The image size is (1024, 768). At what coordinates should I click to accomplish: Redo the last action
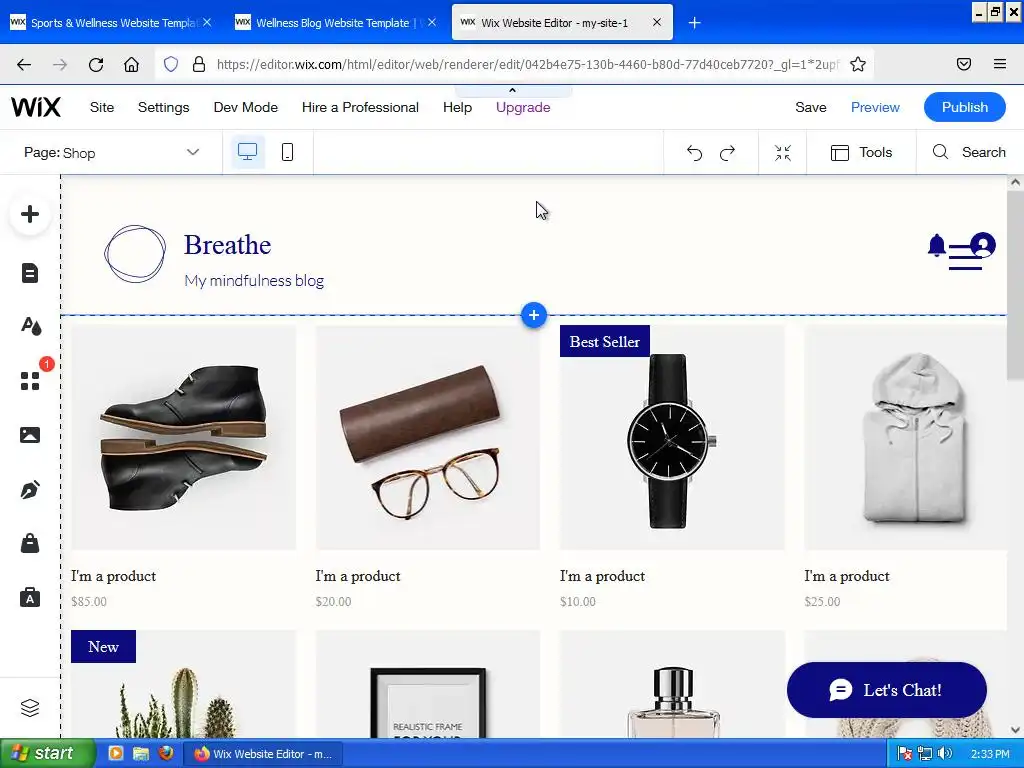pos(728,153)
